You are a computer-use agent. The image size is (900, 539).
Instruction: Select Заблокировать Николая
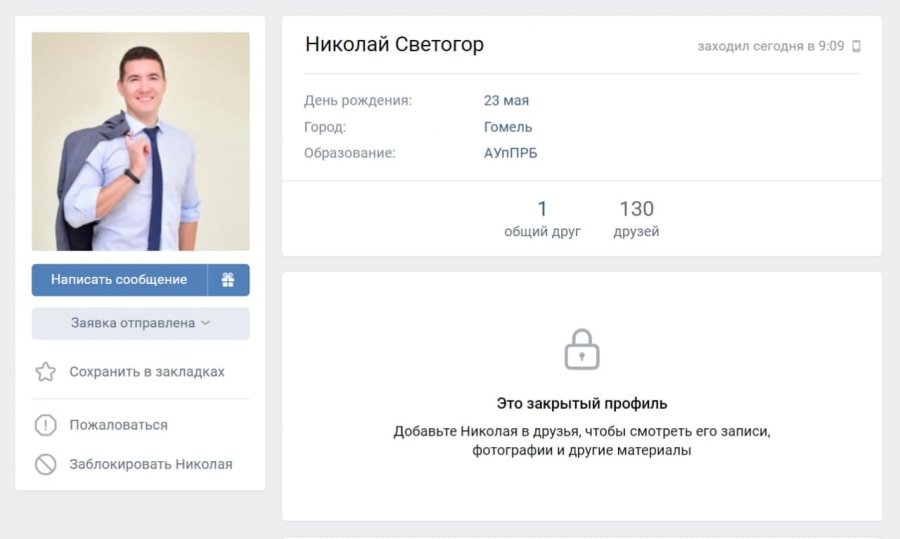click(x=151, y=464)
